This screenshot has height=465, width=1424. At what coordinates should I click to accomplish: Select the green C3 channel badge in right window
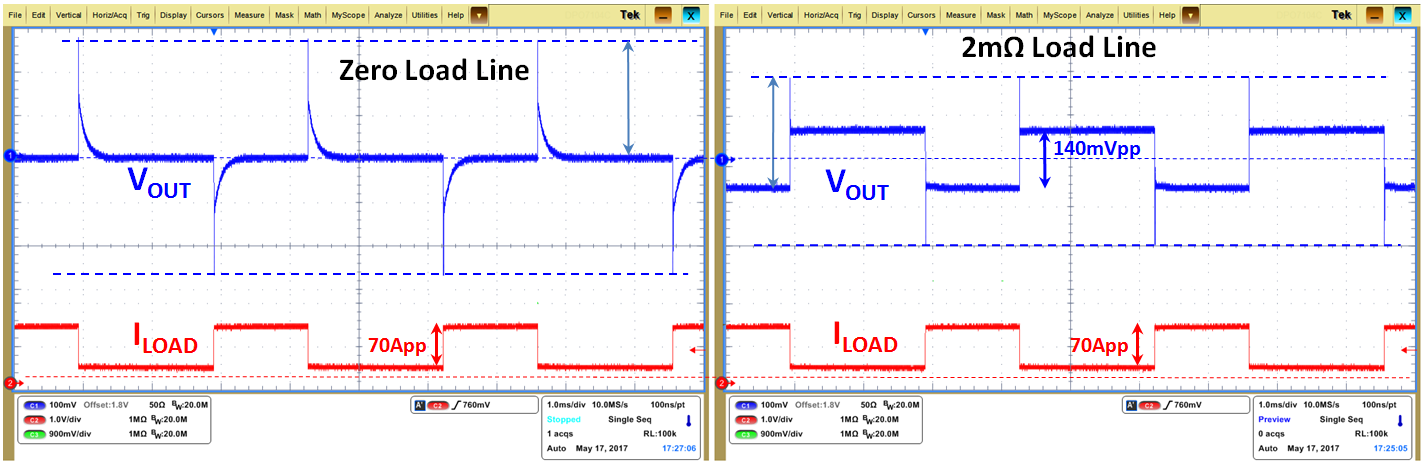(744, 434)
